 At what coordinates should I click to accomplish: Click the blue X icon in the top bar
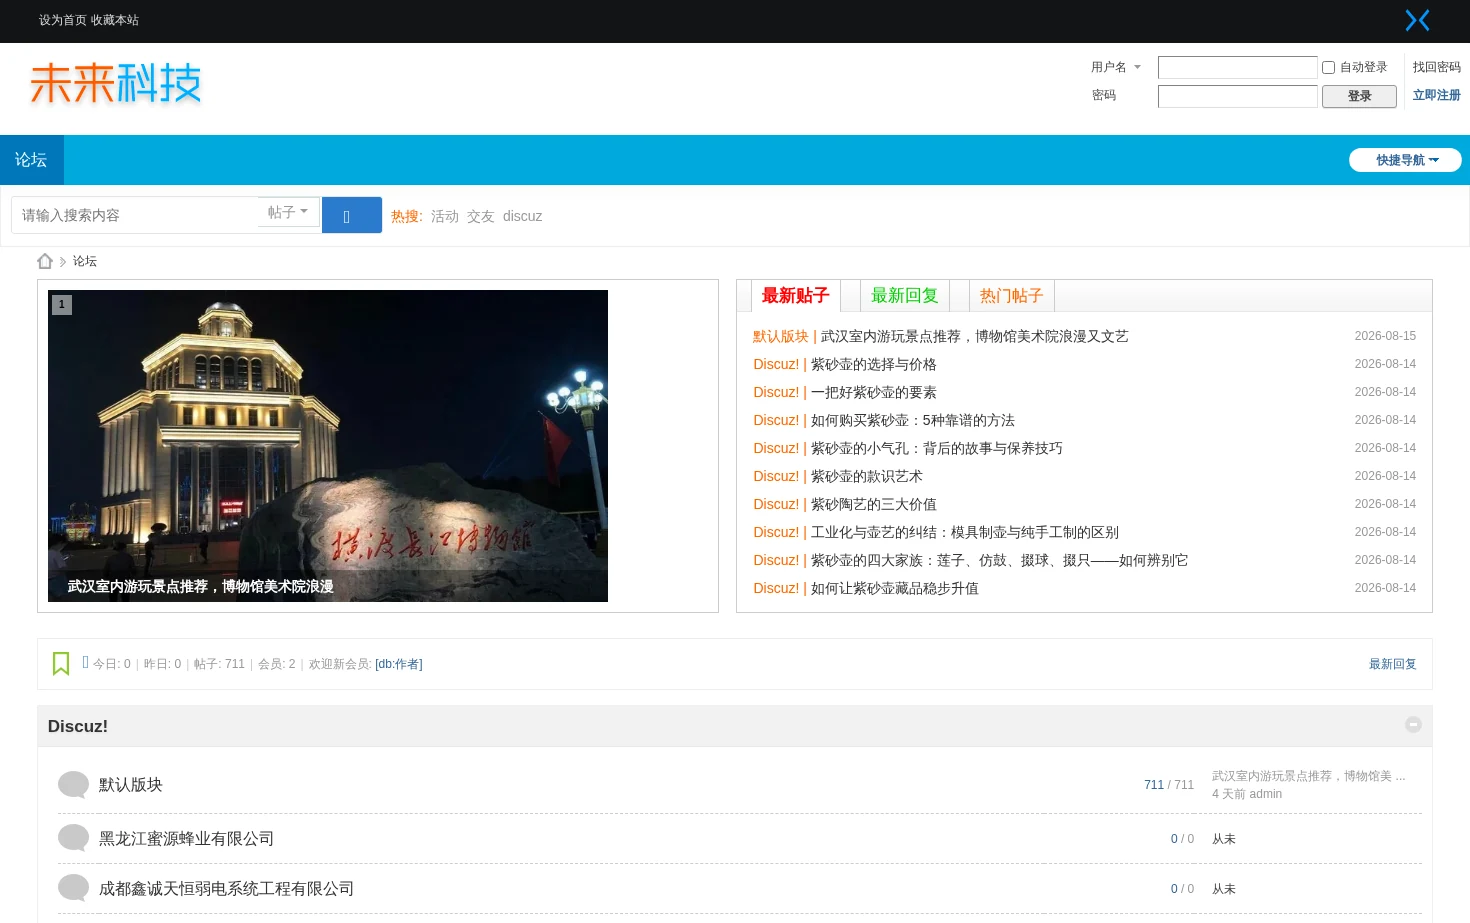click(1417, 20)
